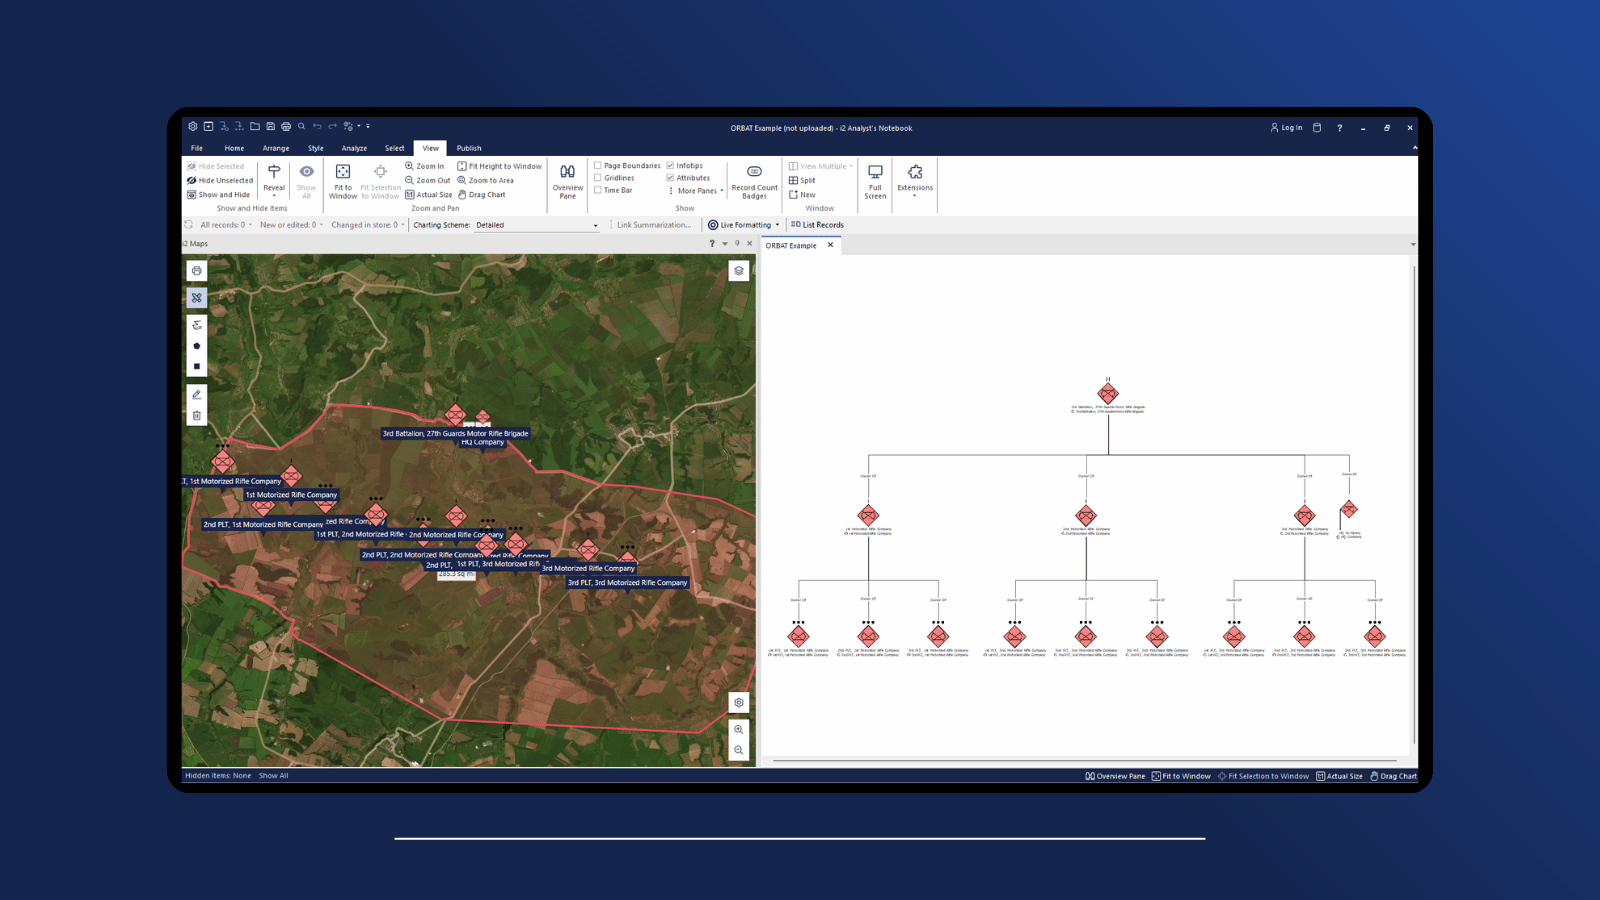This screenshot has height=900, width=1600.
Task: Enable the Page Boundaries checkbox
Action: [x=598, y=166]
